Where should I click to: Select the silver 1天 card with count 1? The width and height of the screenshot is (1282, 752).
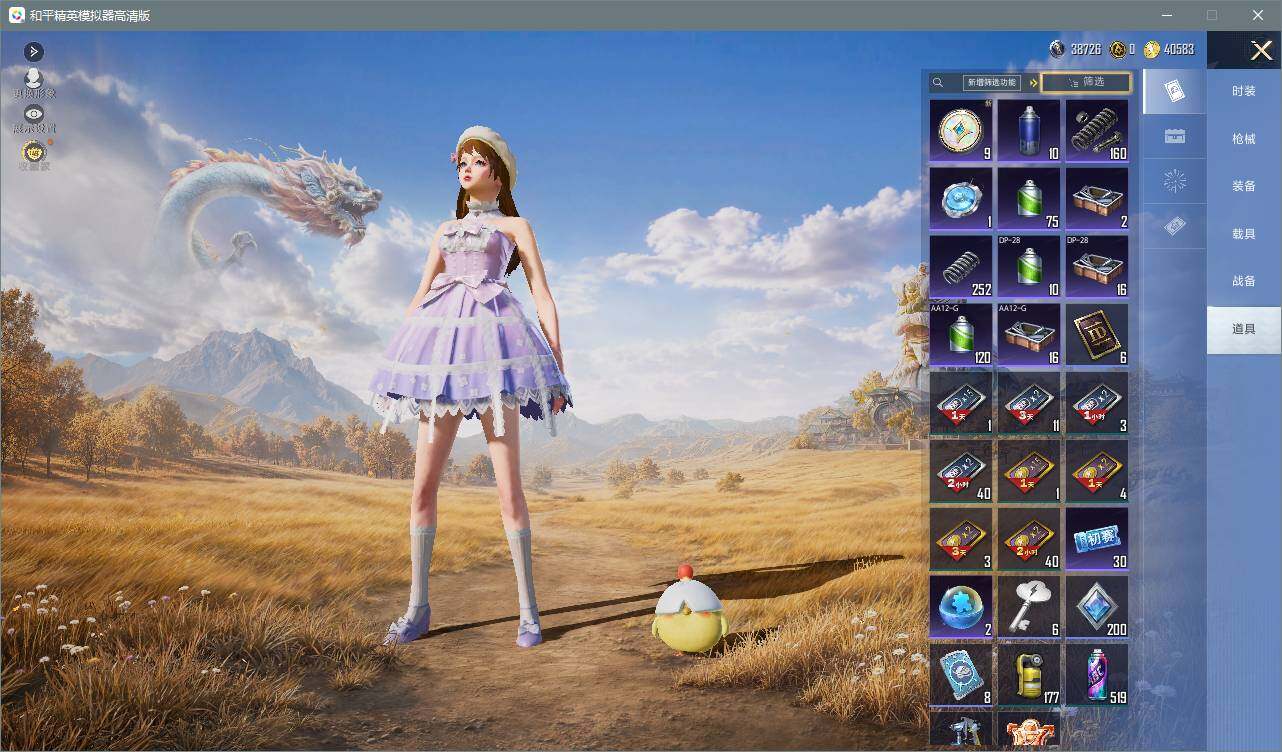[x=961, y=403]
